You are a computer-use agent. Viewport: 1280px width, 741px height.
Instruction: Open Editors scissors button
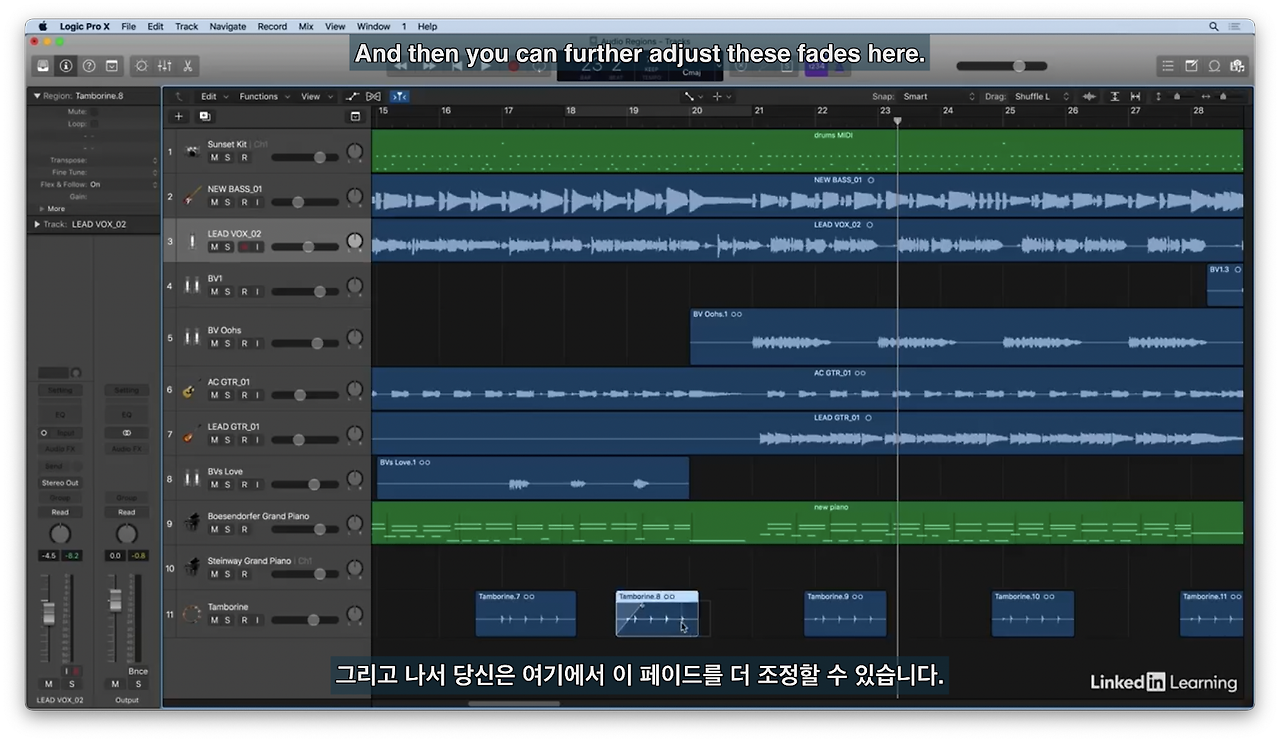pos(187,66)
